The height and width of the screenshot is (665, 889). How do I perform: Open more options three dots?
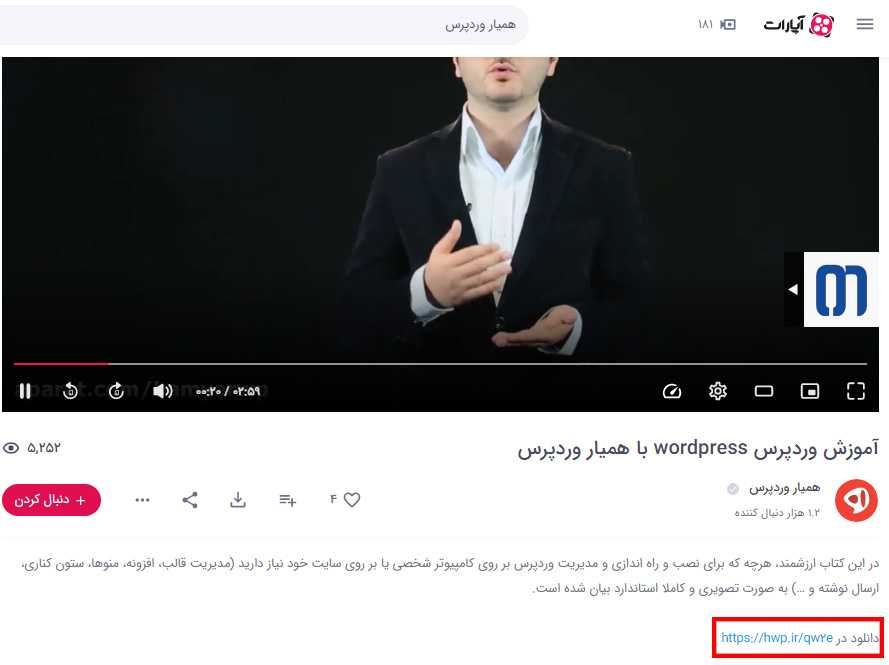(142, 500)
